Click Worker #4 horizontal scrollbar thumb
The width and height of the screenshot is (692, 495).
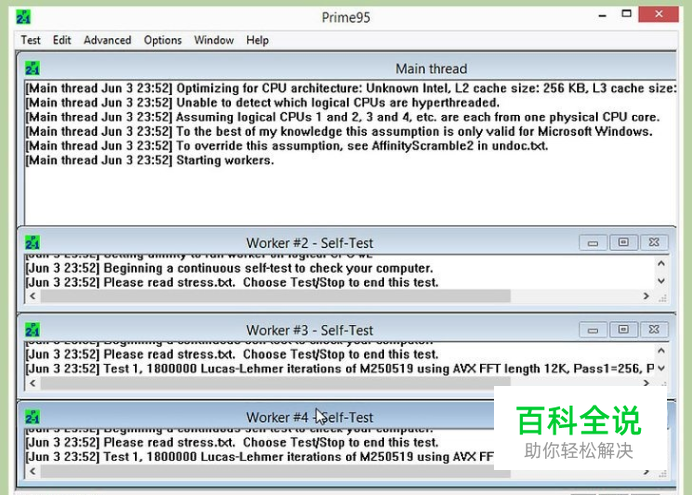(275, 471)
